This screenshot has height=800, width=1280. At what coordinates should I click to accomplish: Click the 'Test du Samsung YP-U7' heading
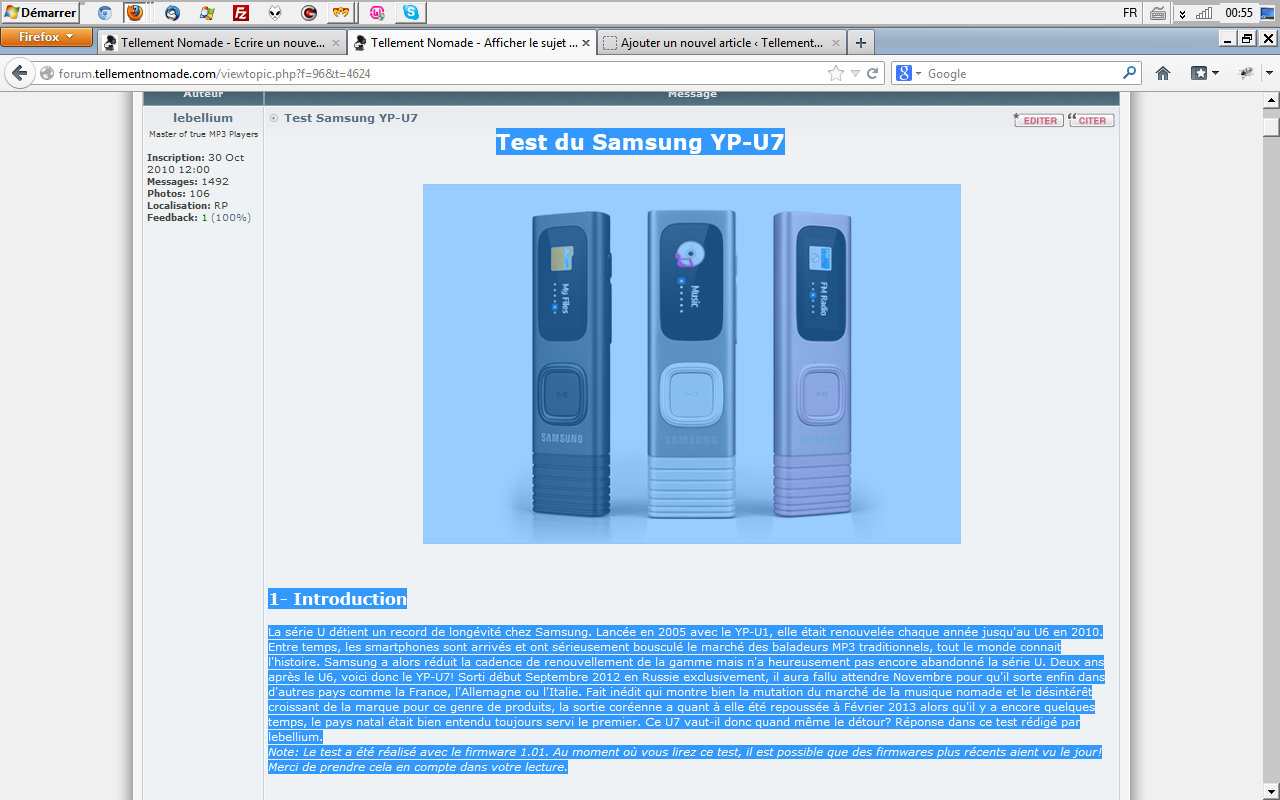tap(640, 142)
